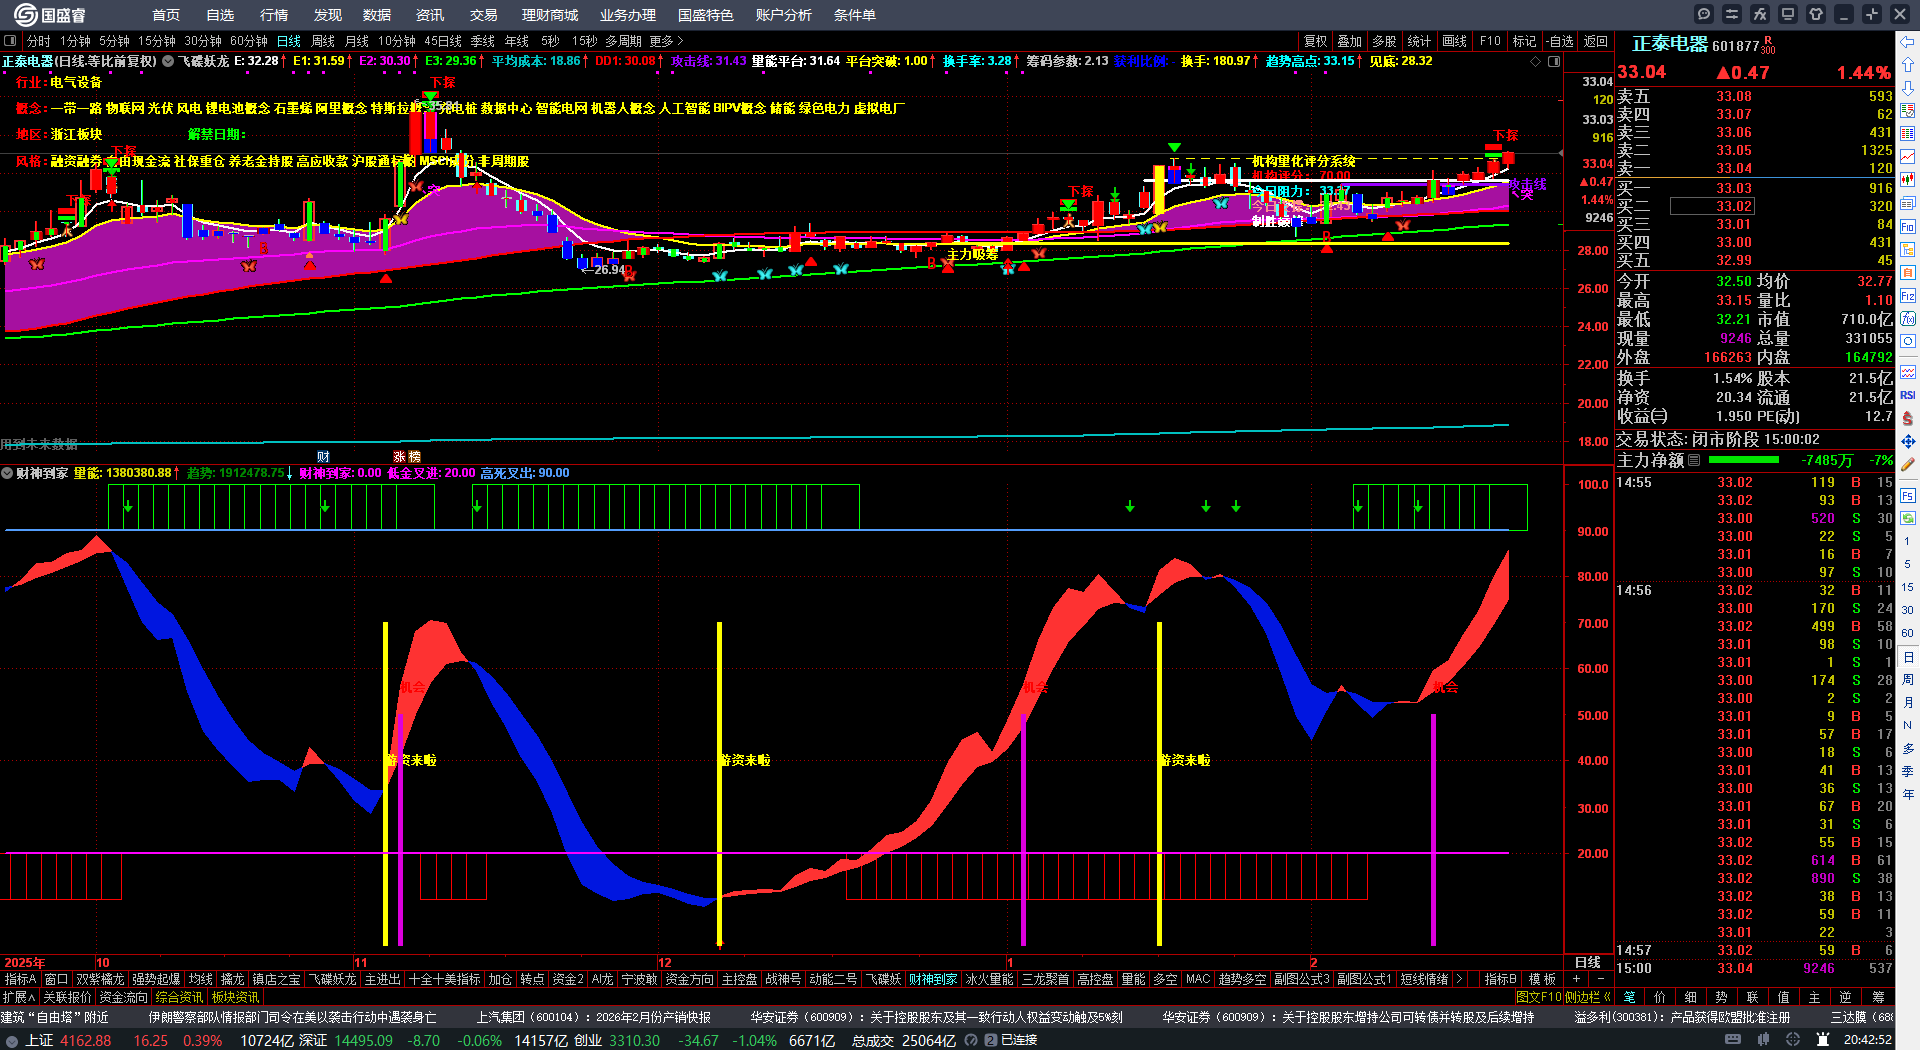Switch to the 飞碟妖龙 indicator tab
The height and width of the screenshot is (1050, 1920).
pos(332,979)
